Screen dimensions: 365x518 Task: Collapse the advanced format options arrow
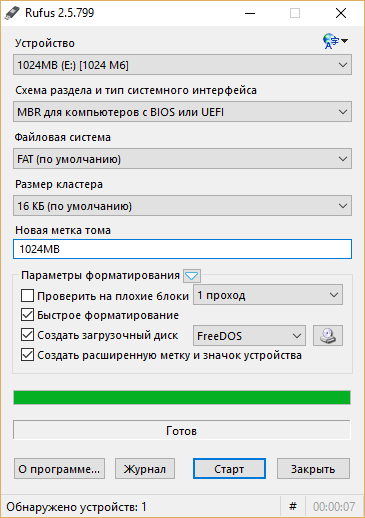pyautogui.click(x=192, y=276)
